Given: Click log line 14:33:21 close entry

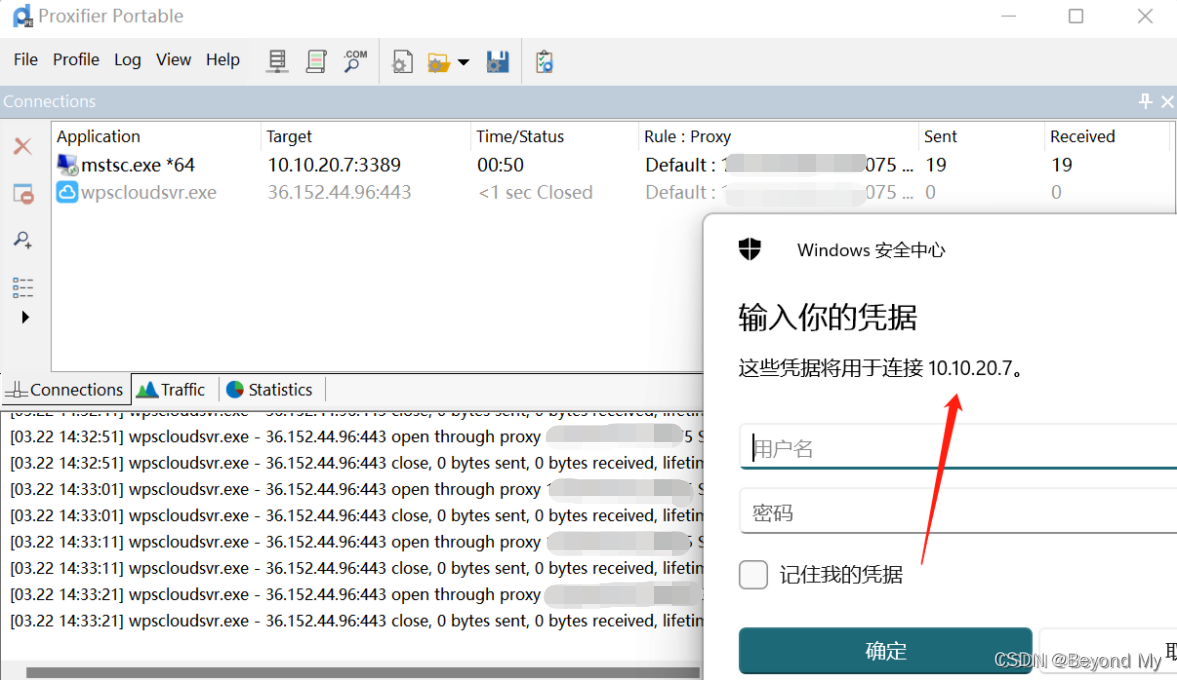Looking at the screenshot, I should coord(357,621).
